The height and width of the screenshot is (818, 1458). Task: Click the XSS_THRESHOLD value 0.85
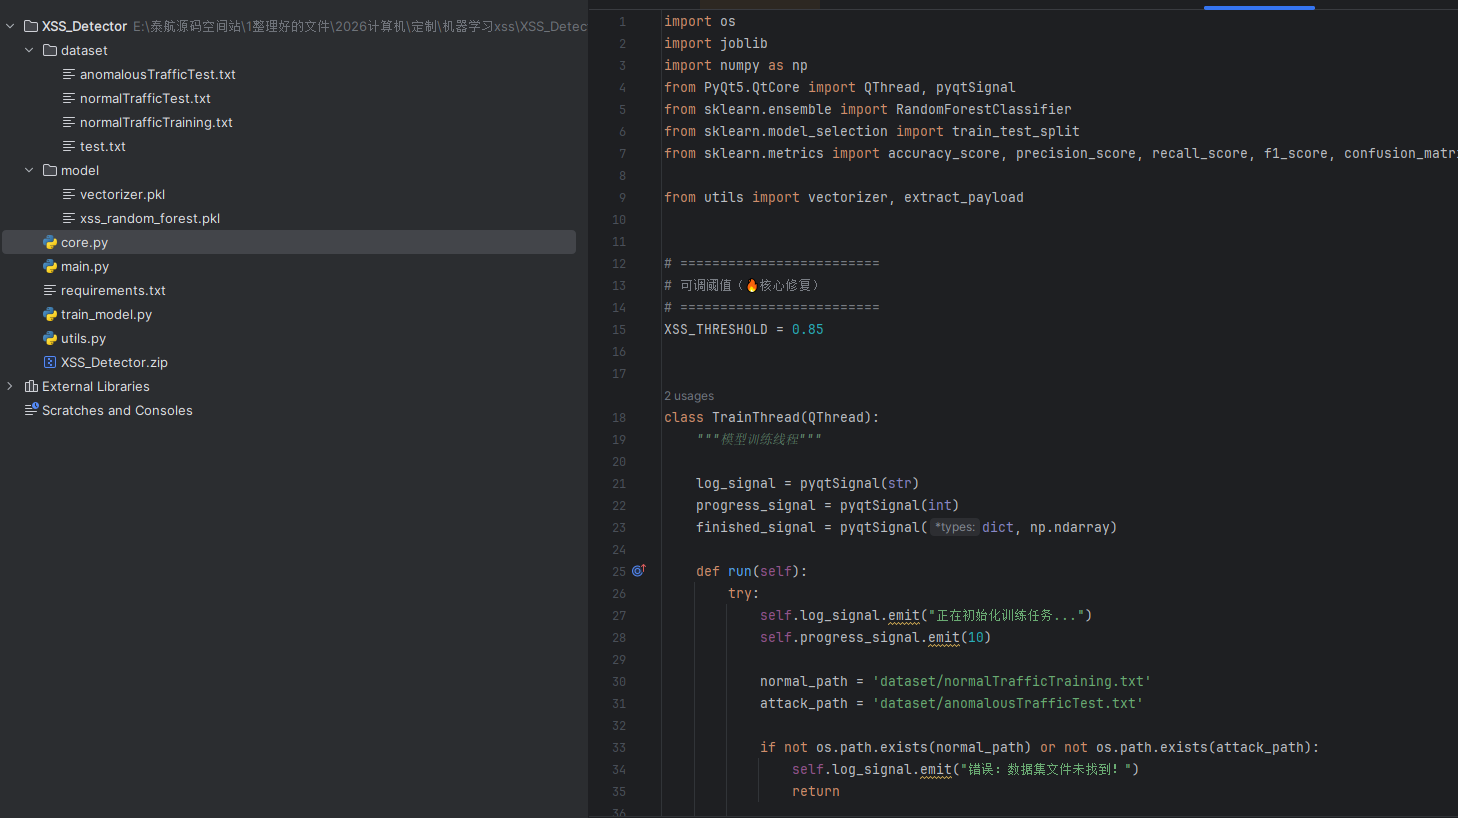coord(808,329)
